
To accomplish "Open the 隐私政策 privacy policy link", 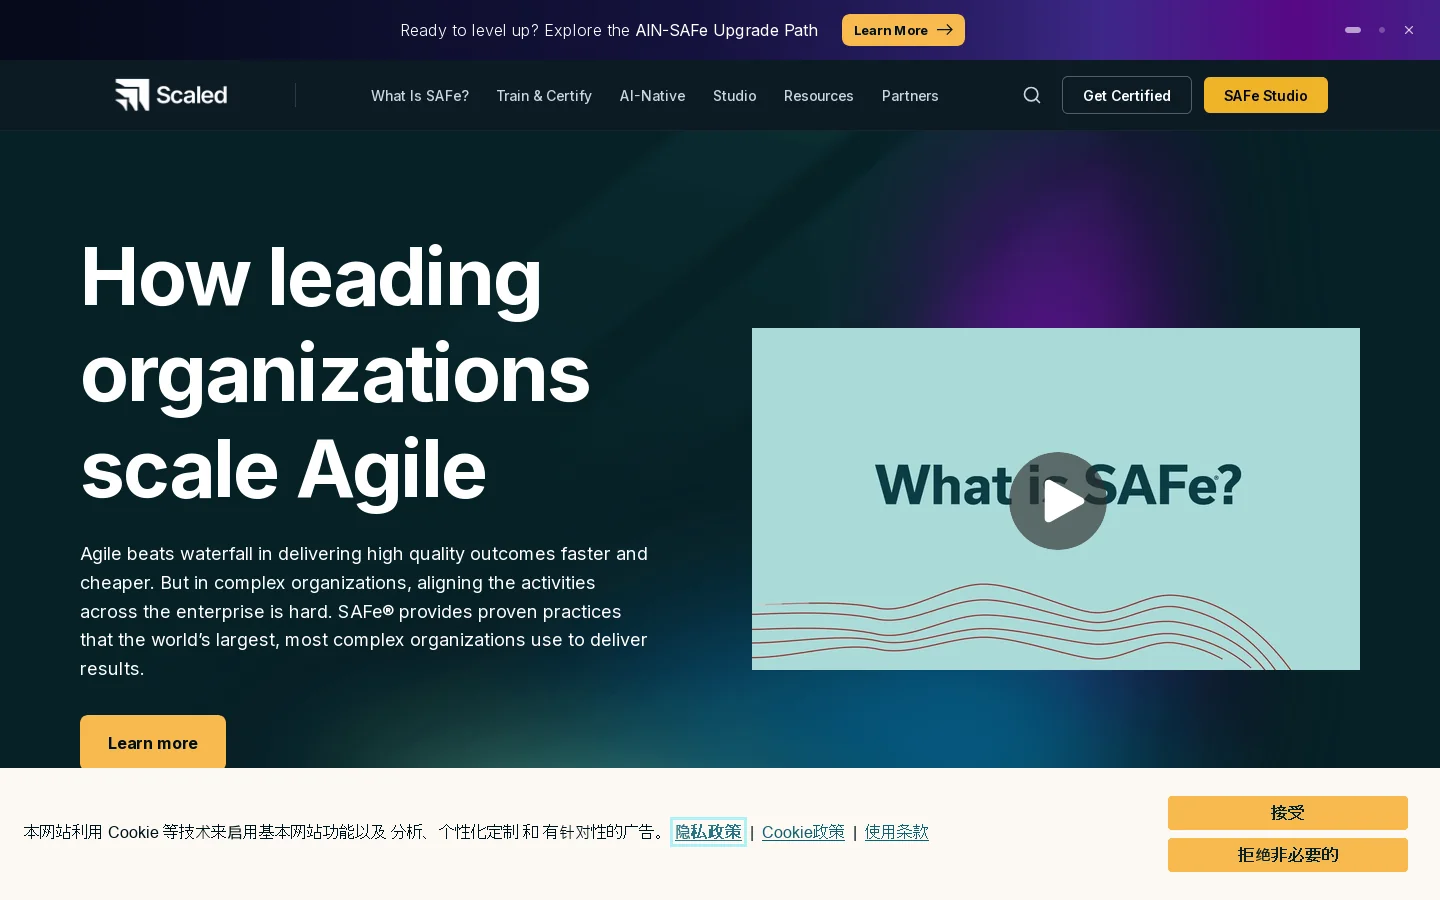I will (x=708, y=832).
